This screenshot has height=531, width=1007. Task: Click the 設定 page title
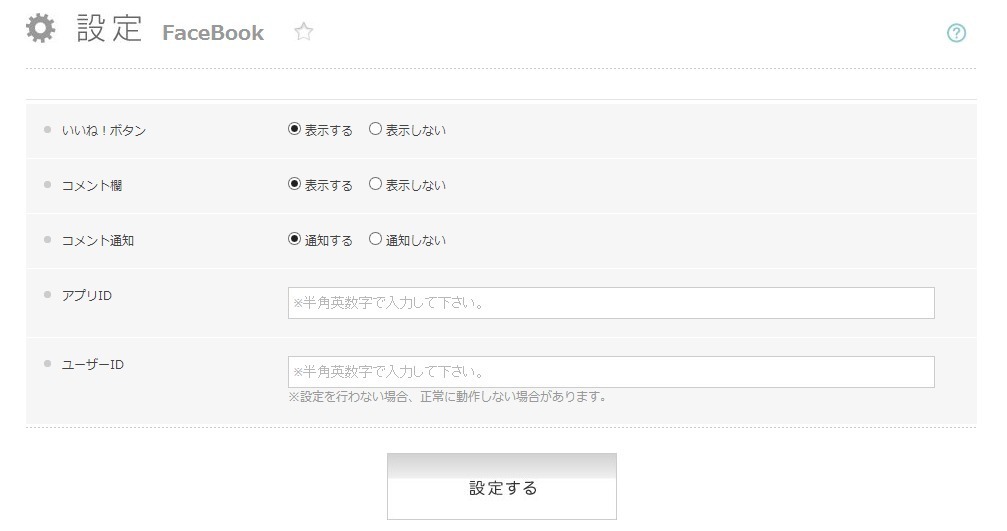click(x=109, y=29)
